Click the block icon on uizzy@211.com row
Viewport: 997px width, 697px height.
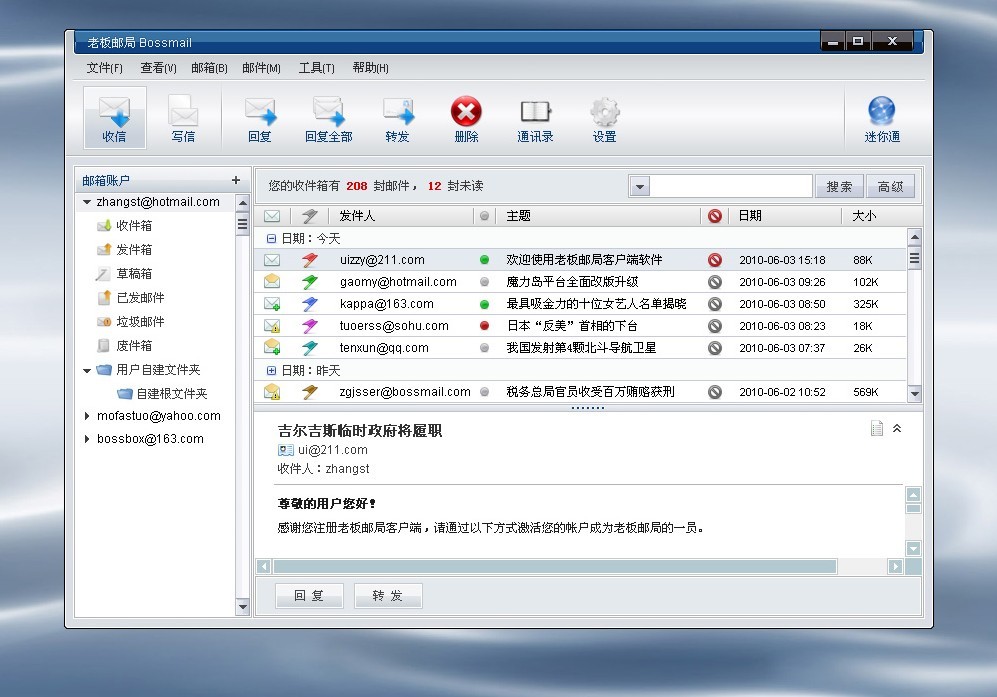[x=715, y=259]
